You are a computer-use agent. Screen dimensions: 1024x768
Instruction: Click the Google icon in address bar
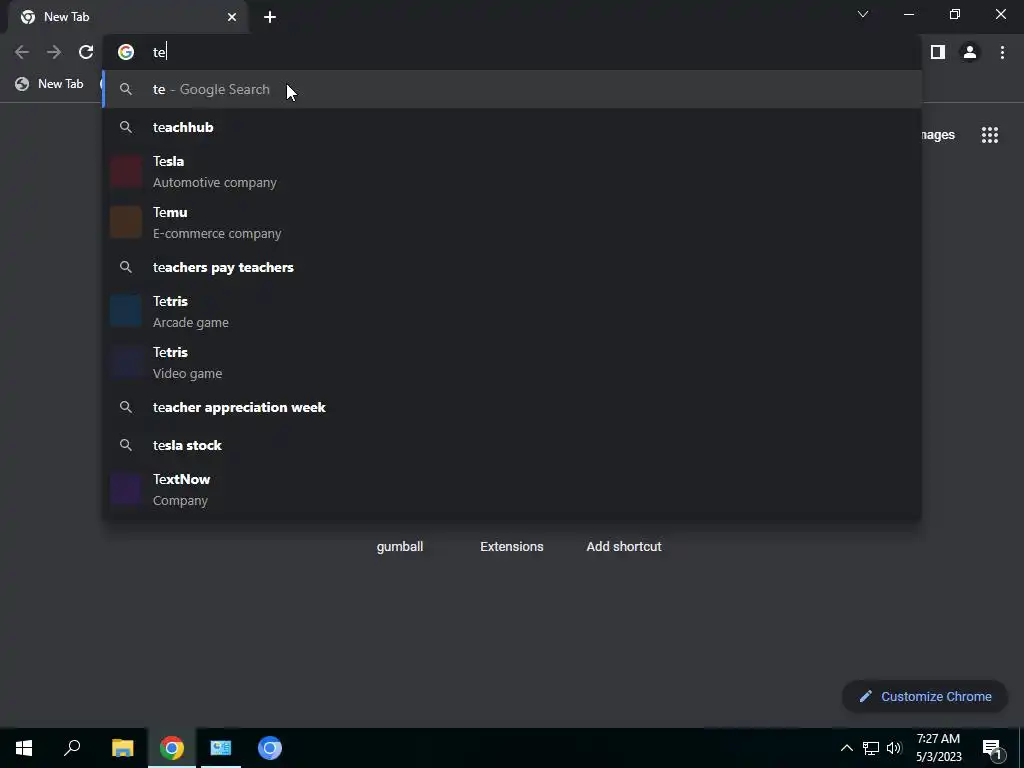click(126, 52)
